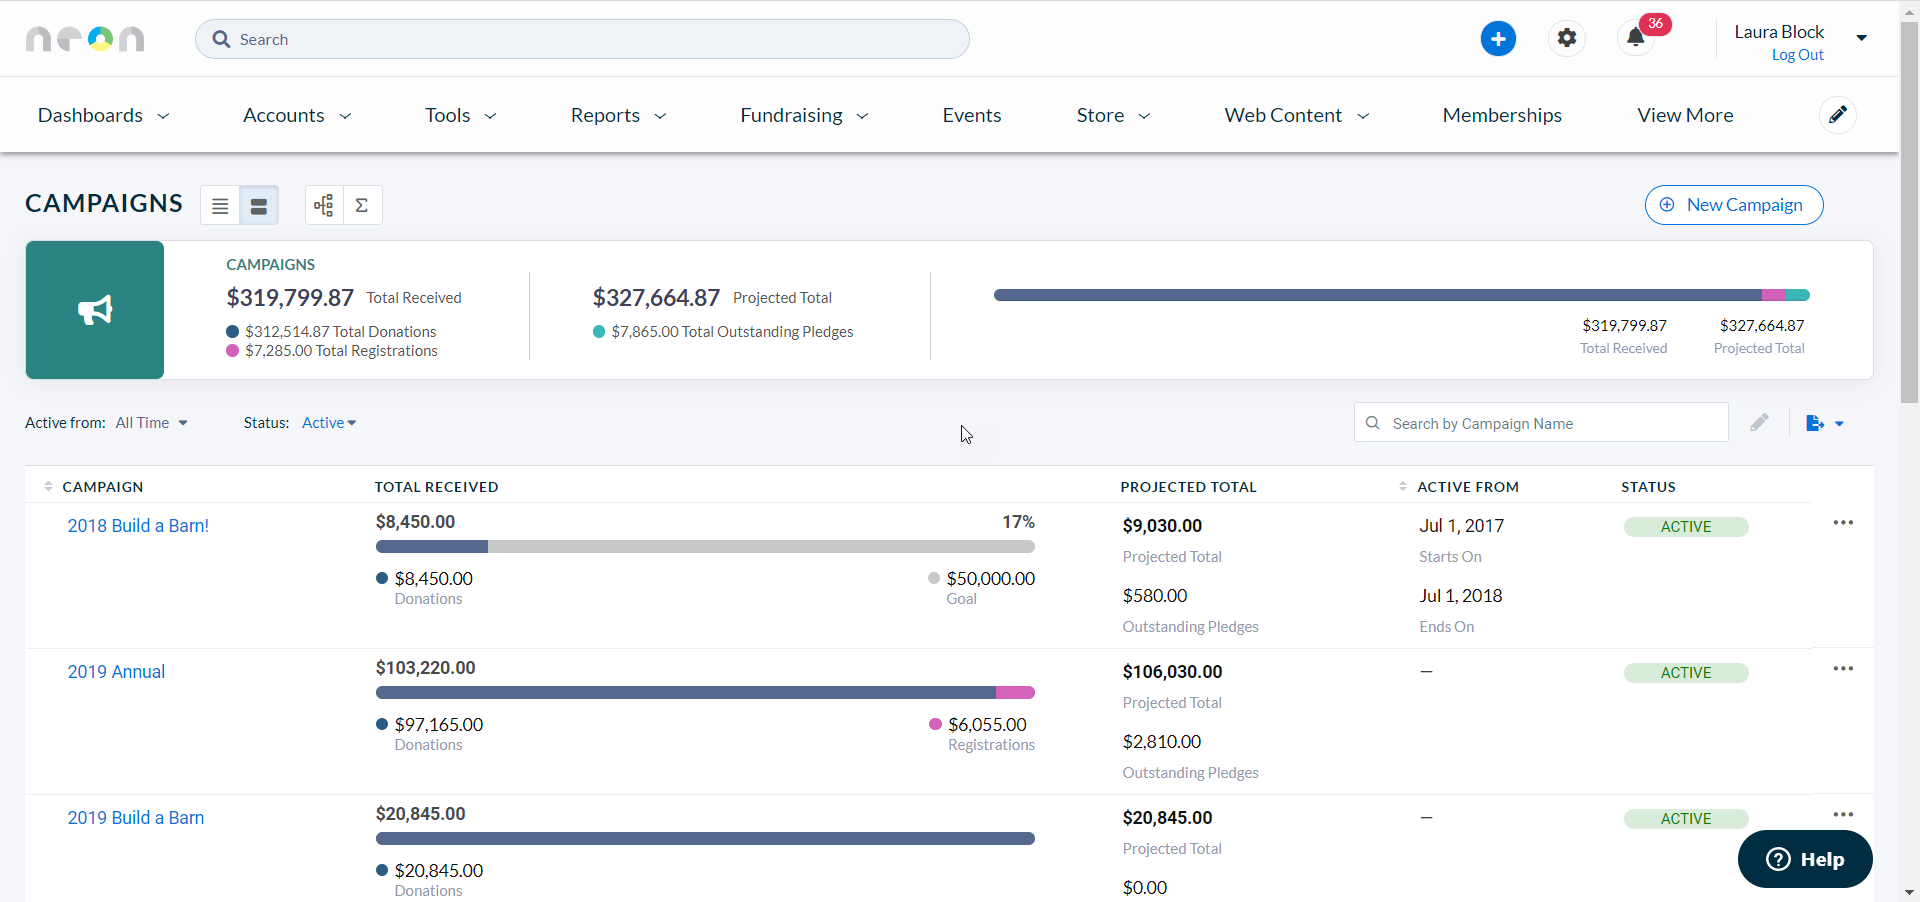Click the ACTIVE status badge for 2019 Annual
The height and width of the screenshot is (902, 1920).
[x=1686, y=673]
